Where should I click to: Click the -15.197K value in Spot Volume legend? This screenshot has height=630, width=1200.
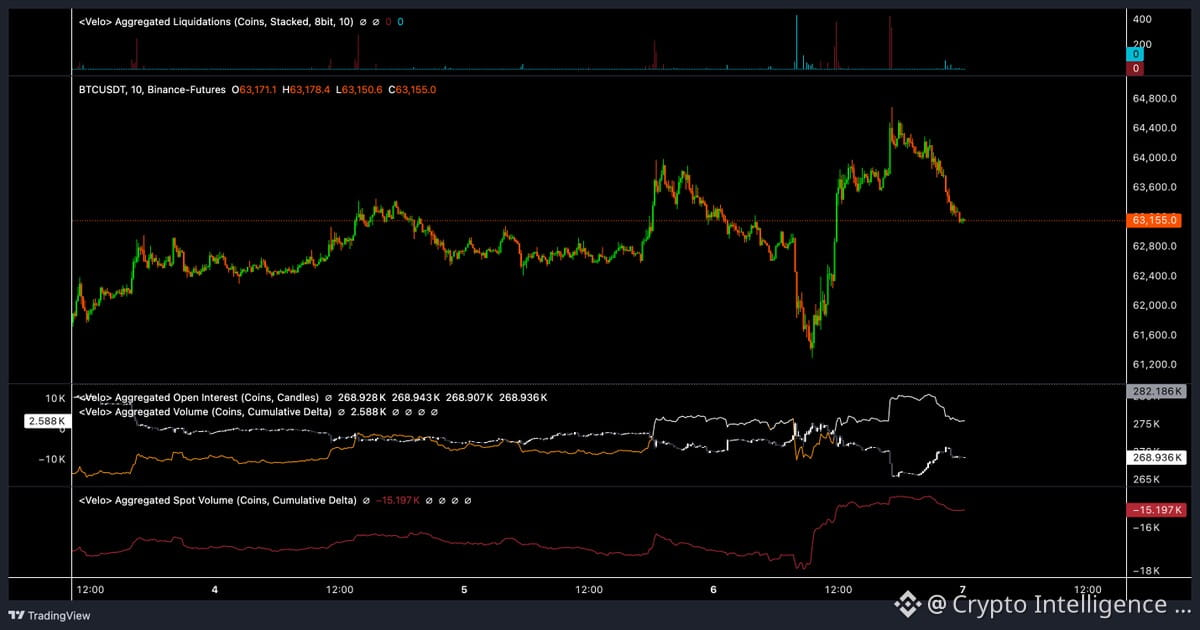(397, 499)
